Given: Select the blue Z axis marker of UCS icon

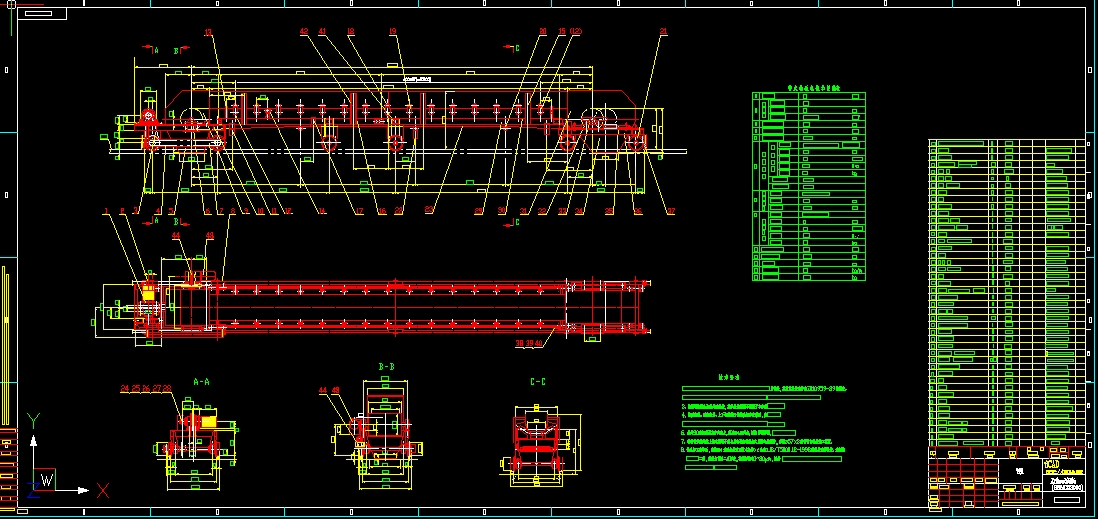Looking at the screenshot, I should tap(32, 490).
